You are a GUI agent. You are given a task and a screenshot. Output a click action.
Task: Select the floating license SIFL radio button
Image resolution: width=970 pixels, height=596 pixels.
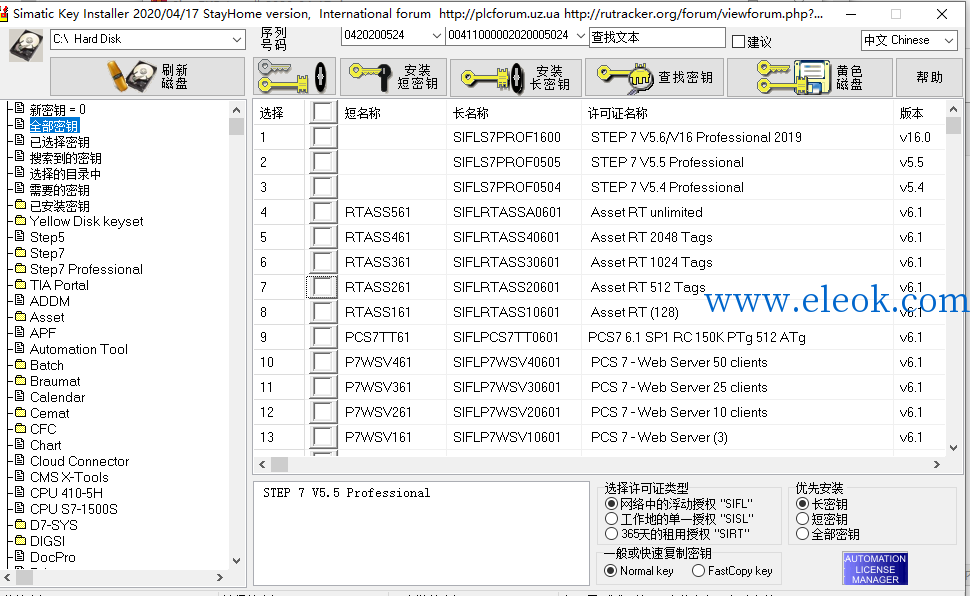611,504
